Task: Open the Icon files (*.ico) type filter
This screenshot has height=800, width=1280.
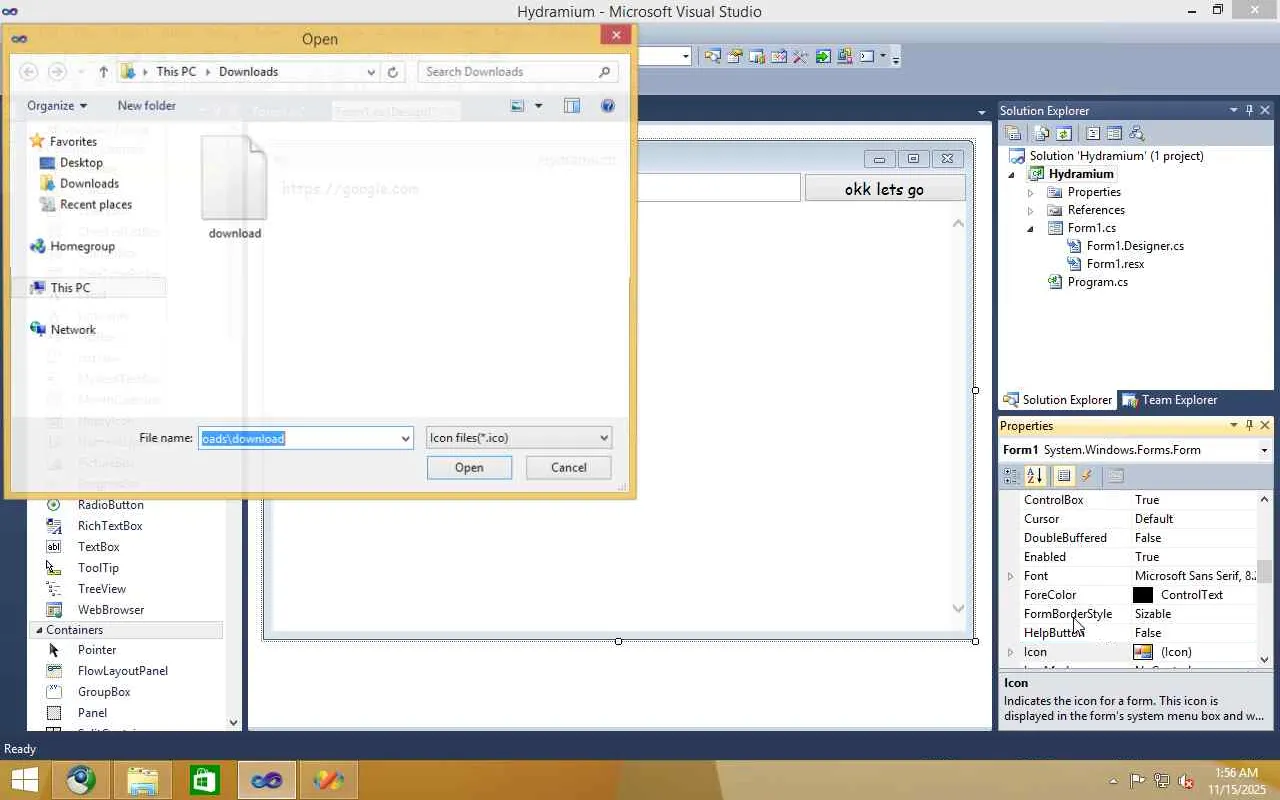Action: click(519, 438)
